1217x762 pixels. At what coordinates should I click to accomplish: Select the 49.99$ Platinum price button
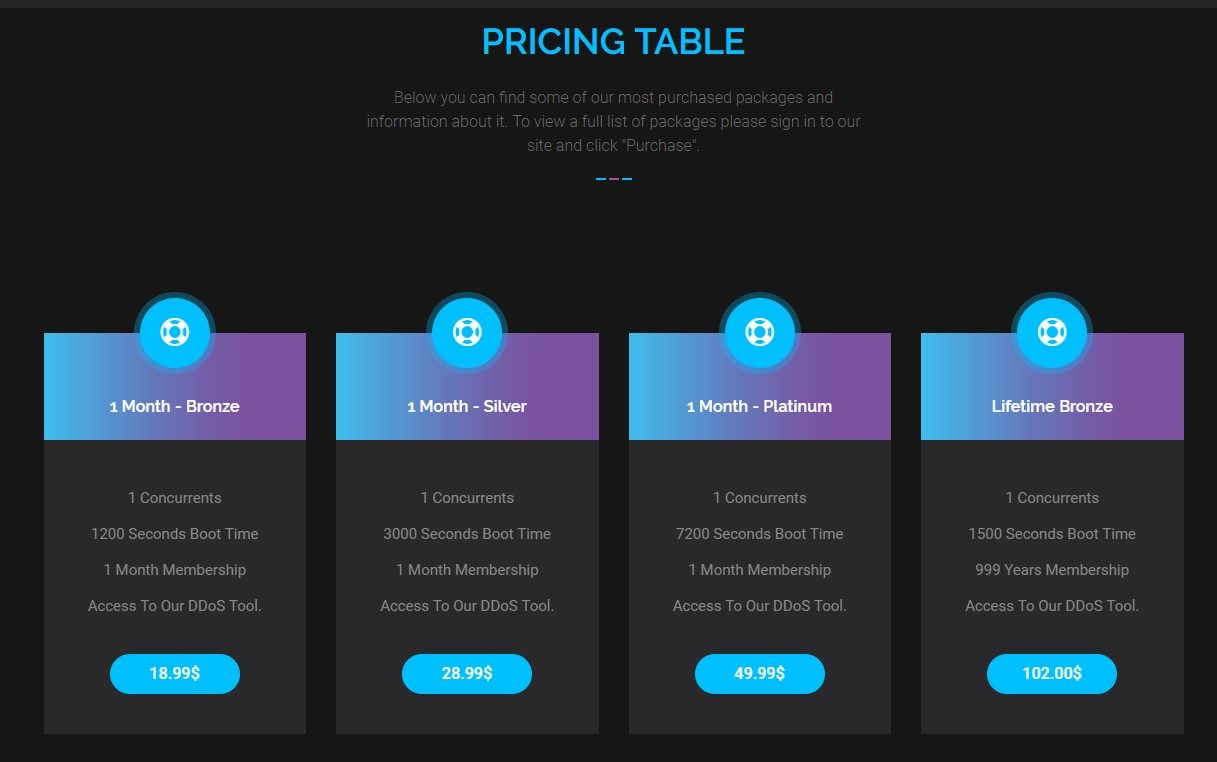[x=760, y=674]
